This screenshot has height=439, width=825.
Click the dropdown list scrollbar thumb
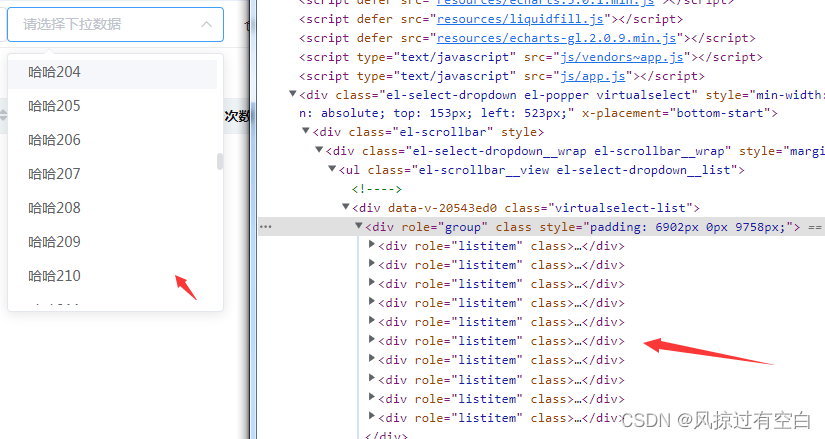point(220,162)
